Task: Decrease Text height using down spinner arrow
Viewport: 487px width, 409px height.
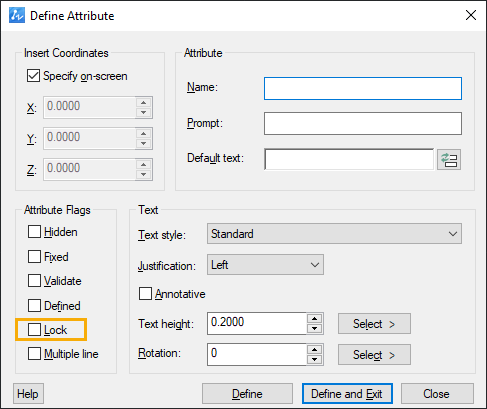Action: tap(314, 329)
